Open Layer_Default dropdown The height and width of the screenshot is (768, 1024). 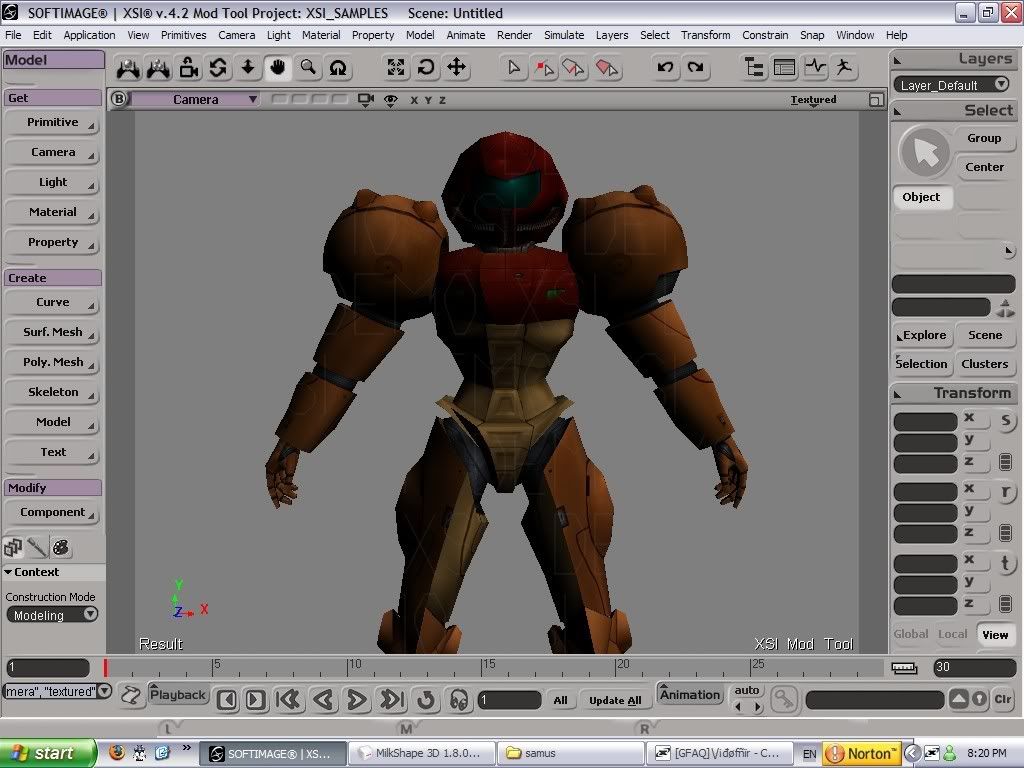pos(954,85)
